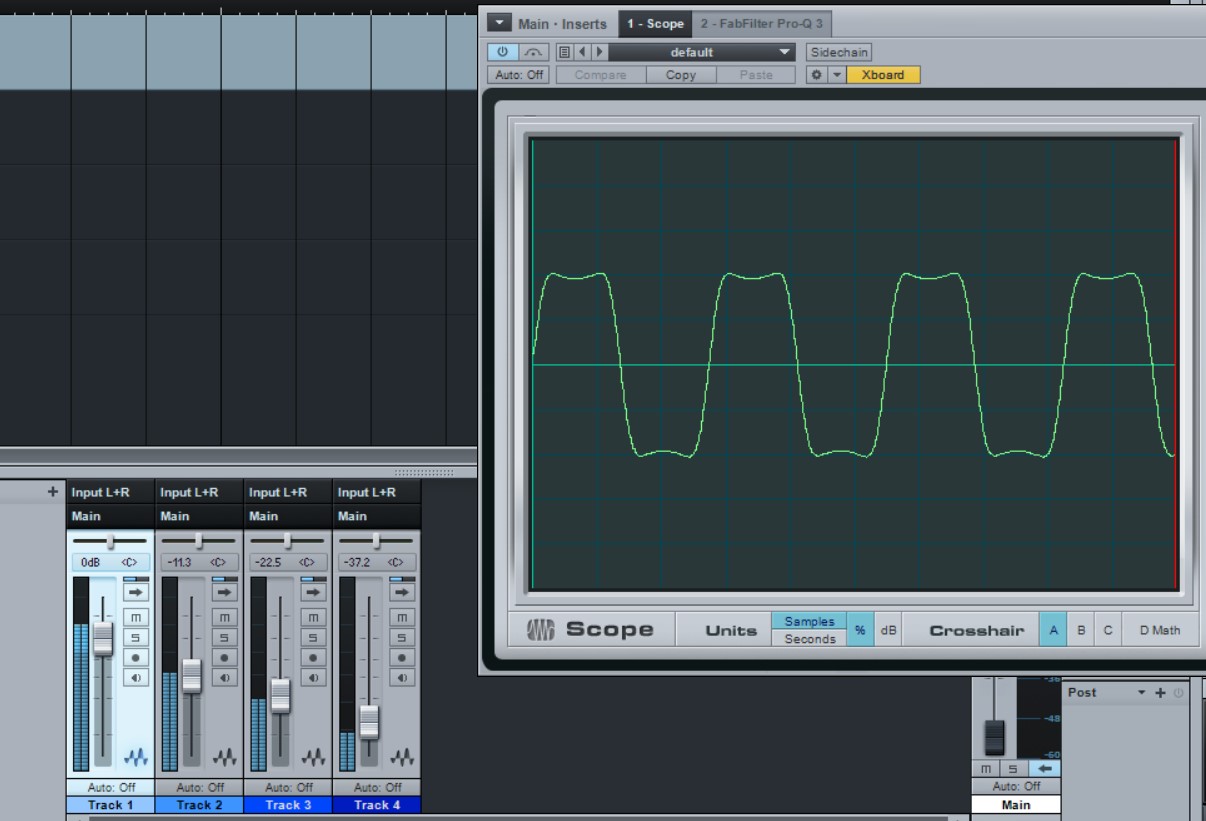Mute the Main output channel

(986, 768)
